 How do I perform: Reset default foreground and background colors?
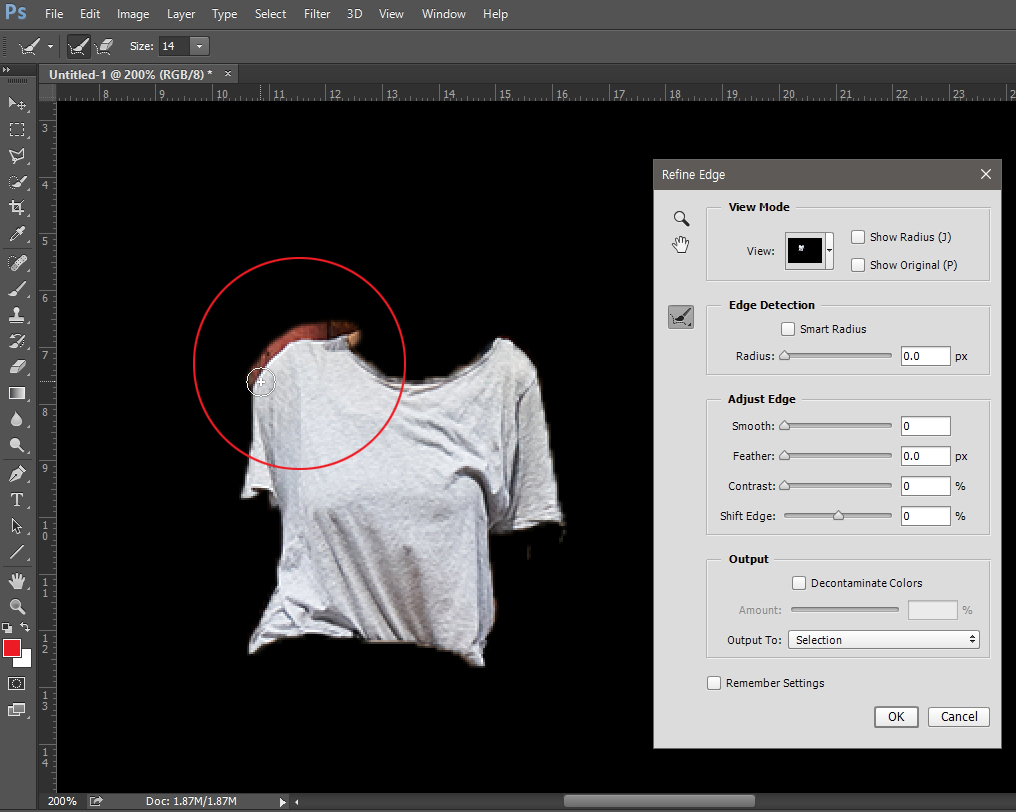(6, 627)
